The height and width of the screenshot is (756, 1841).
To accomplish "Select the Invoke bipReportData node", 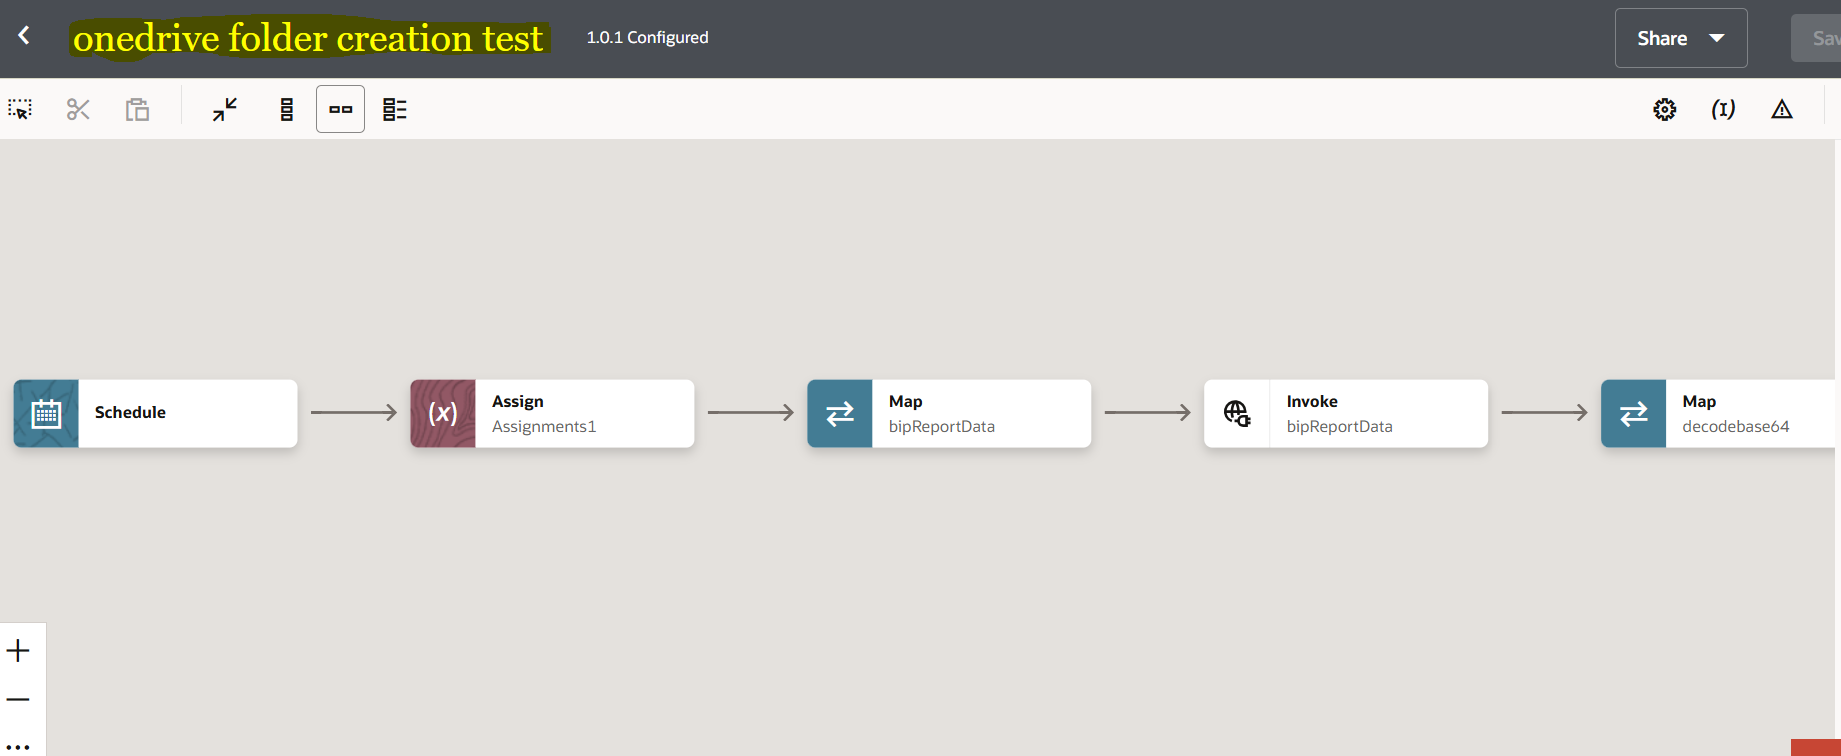I will pyautogui.click(x=1347, y=413).
